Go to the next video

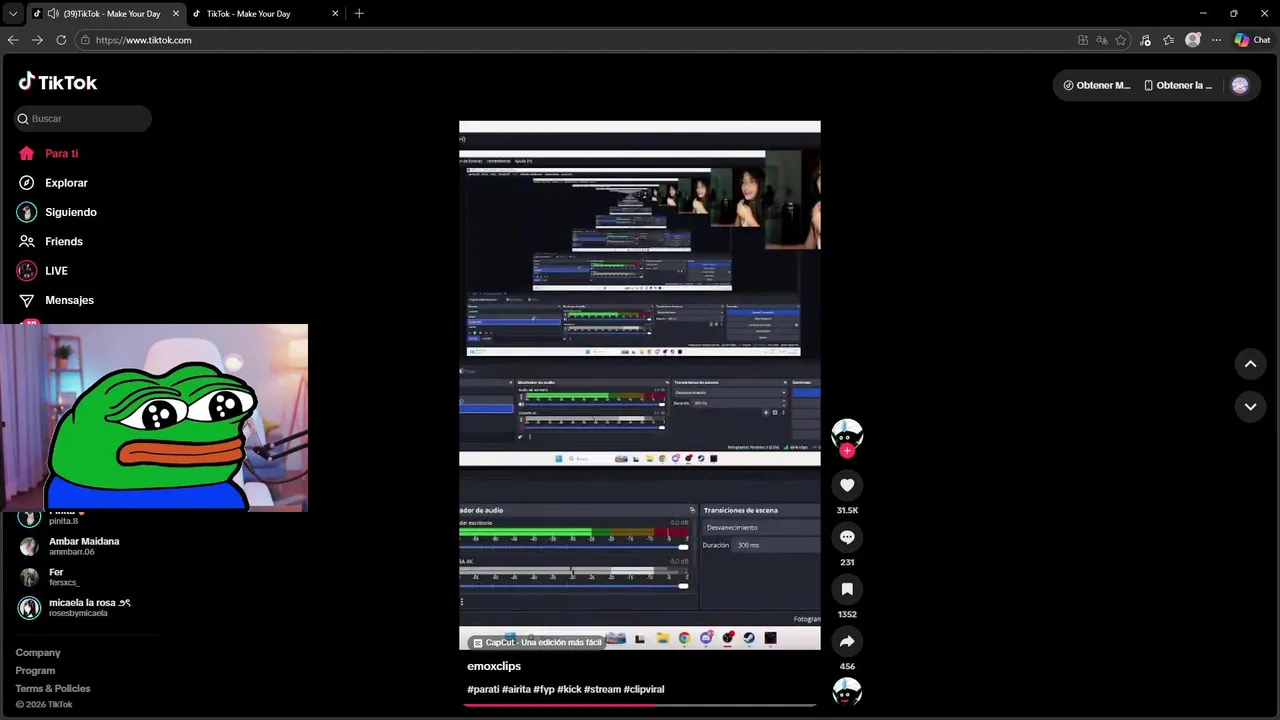coord(1250,406)
